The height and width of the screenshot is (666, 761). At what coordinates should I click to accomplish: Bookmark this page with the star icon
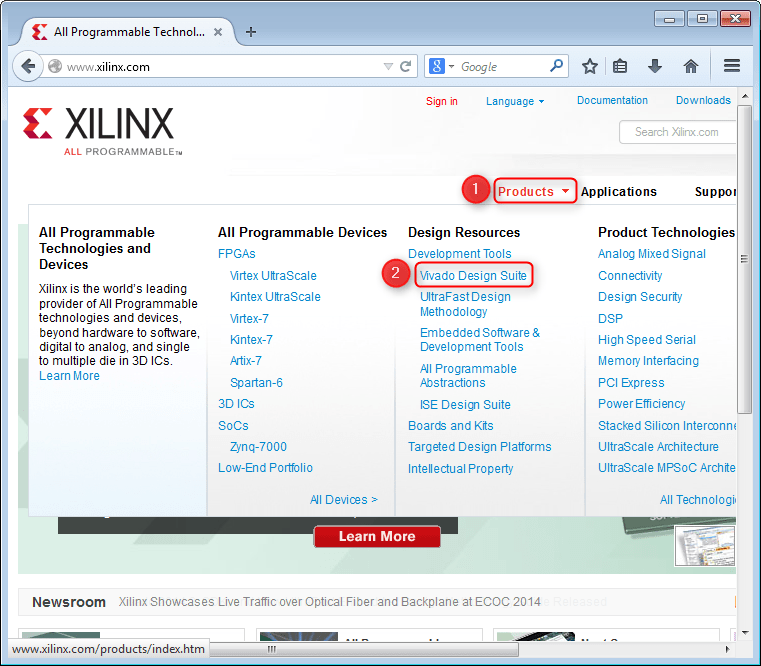coord(590,67)
